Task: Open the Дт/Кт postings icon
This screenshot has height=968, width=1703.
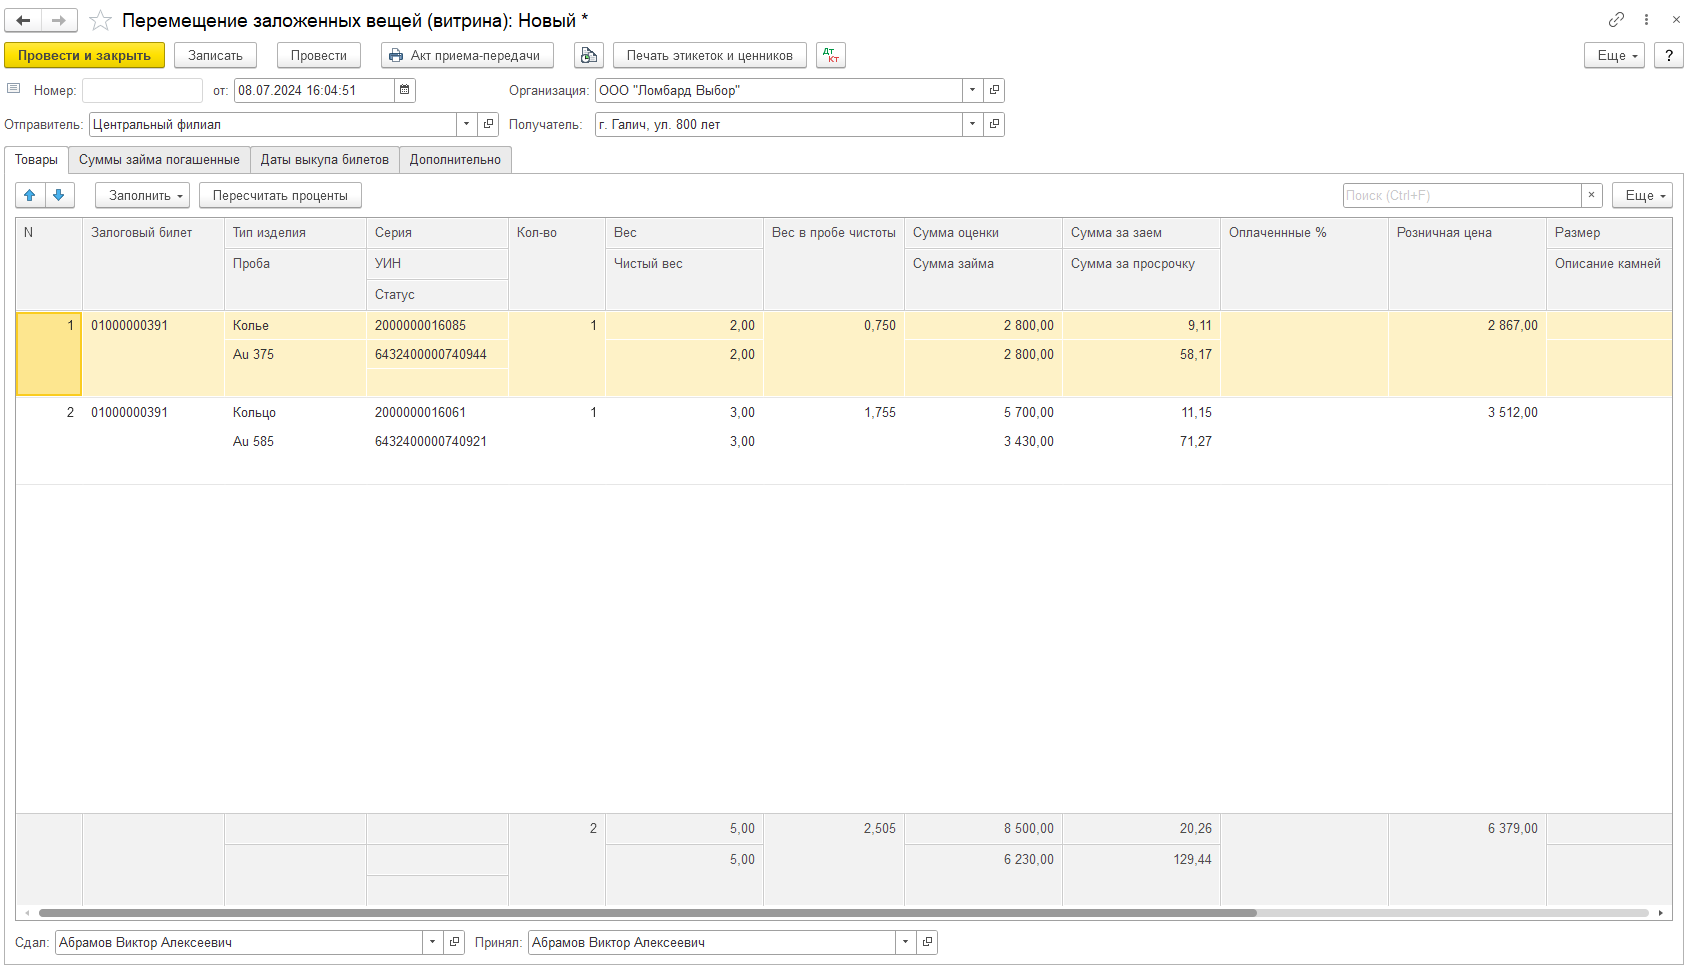Action: click(831, 56)
